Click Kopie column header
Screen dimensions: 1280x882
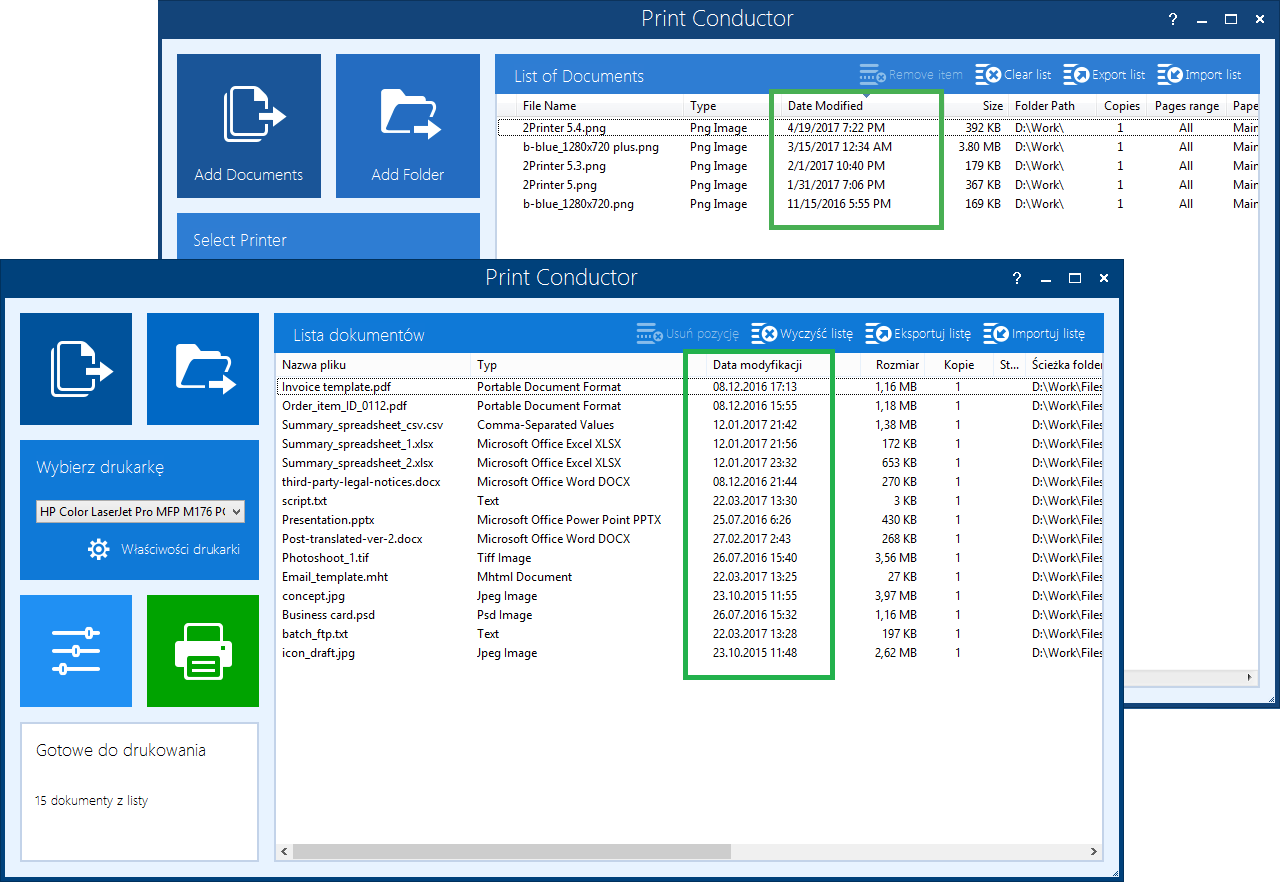959,365
